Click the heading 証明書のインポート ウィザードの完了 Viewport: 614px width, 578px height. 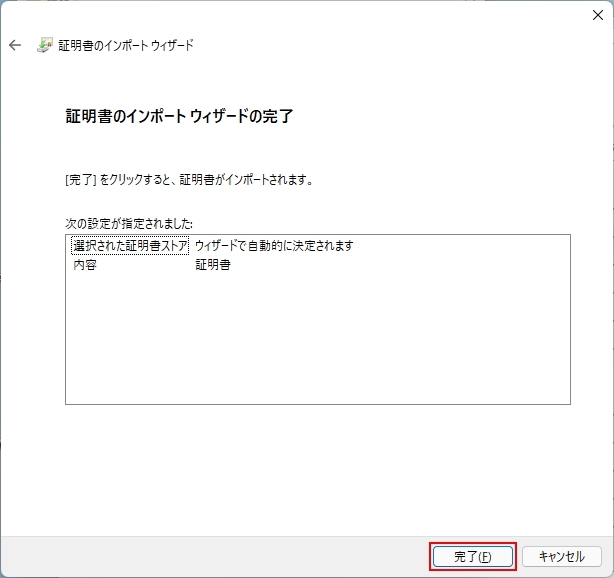tap(179, 116)
